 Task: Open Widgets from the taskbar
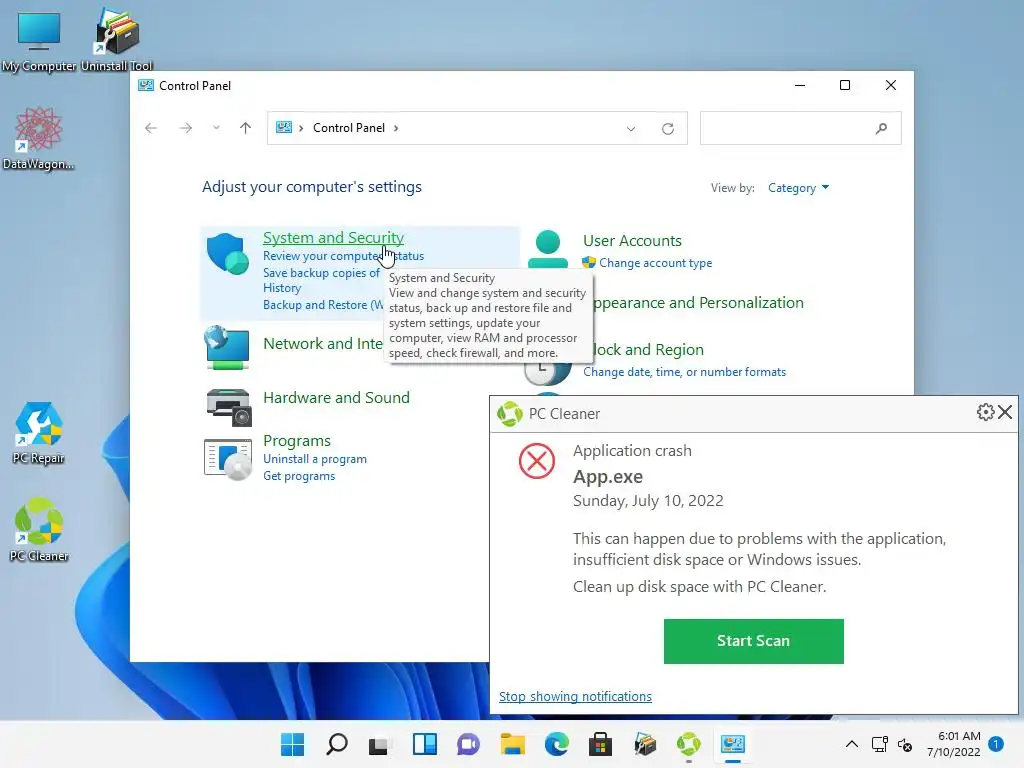(x=424, y=744)
